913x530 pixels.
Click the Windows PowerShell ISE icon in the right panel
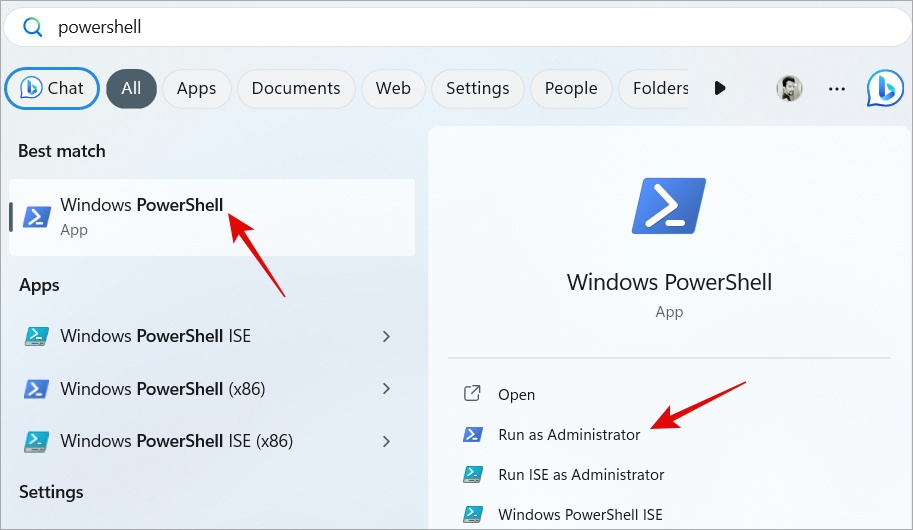coord(473,515)
